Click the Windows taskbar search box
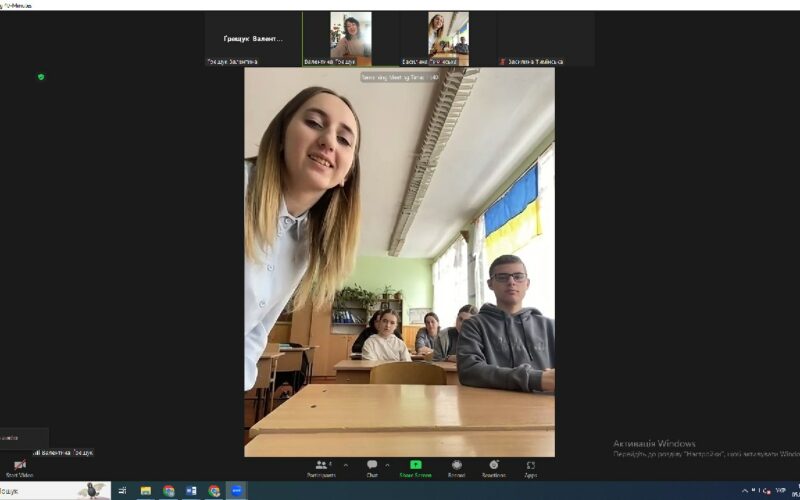The height and width of the screenshot is (500, 800). 40,491
